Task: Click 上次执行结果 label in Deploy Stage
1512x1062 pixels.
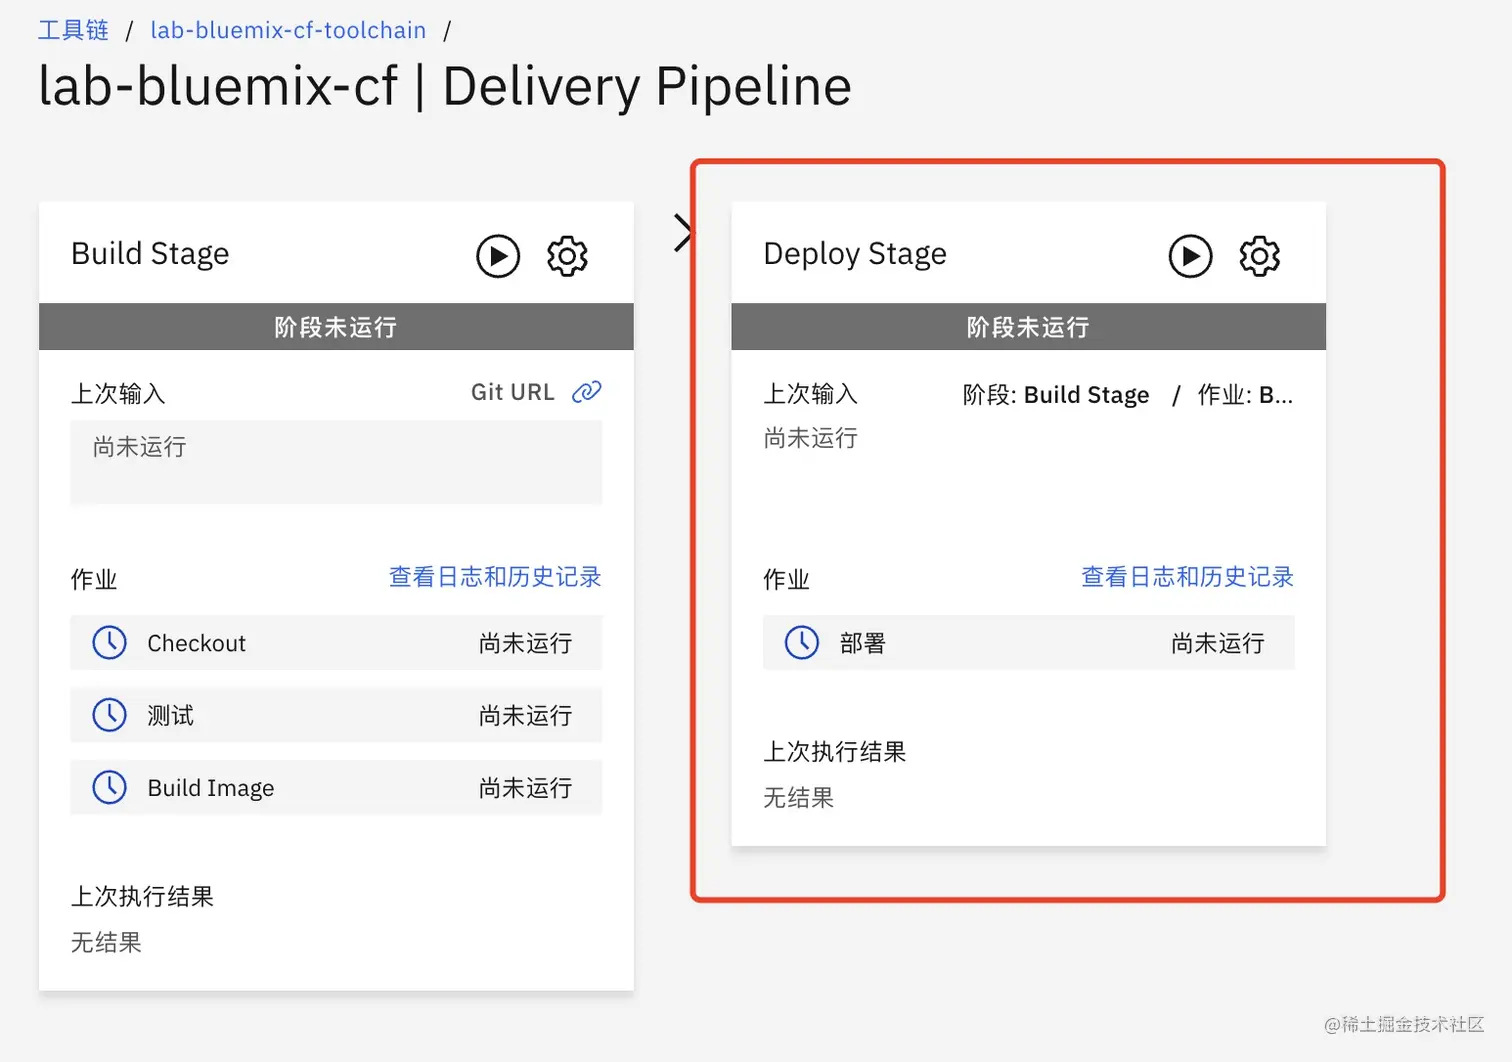Action: [x=834, y=751]
